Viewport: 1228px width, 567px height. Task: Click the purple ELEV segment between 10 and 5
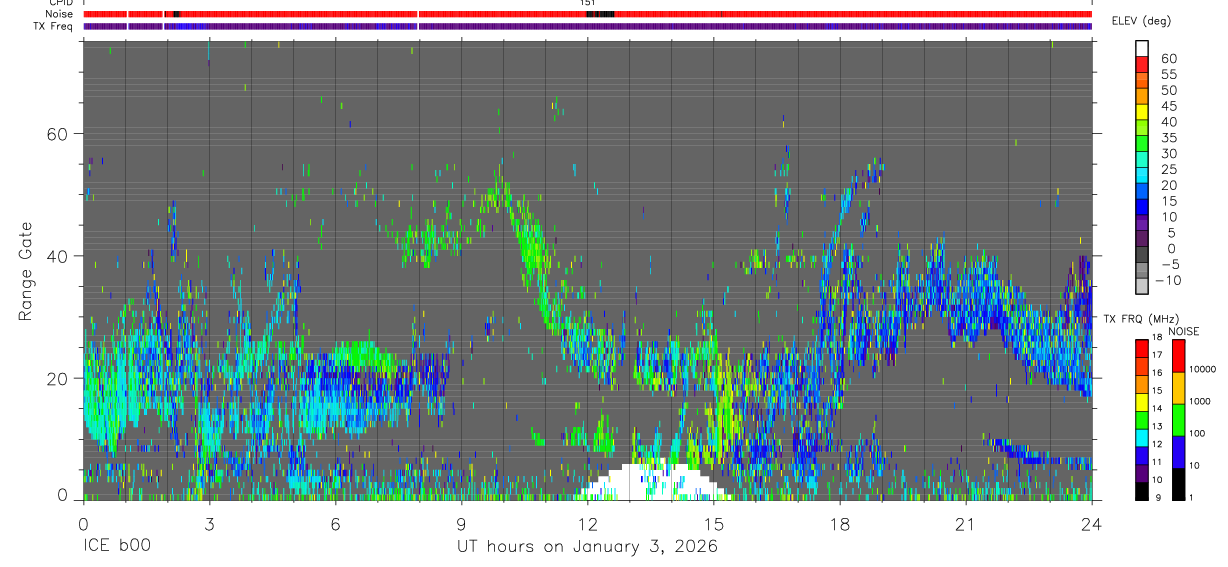[x=1142, y=224]
